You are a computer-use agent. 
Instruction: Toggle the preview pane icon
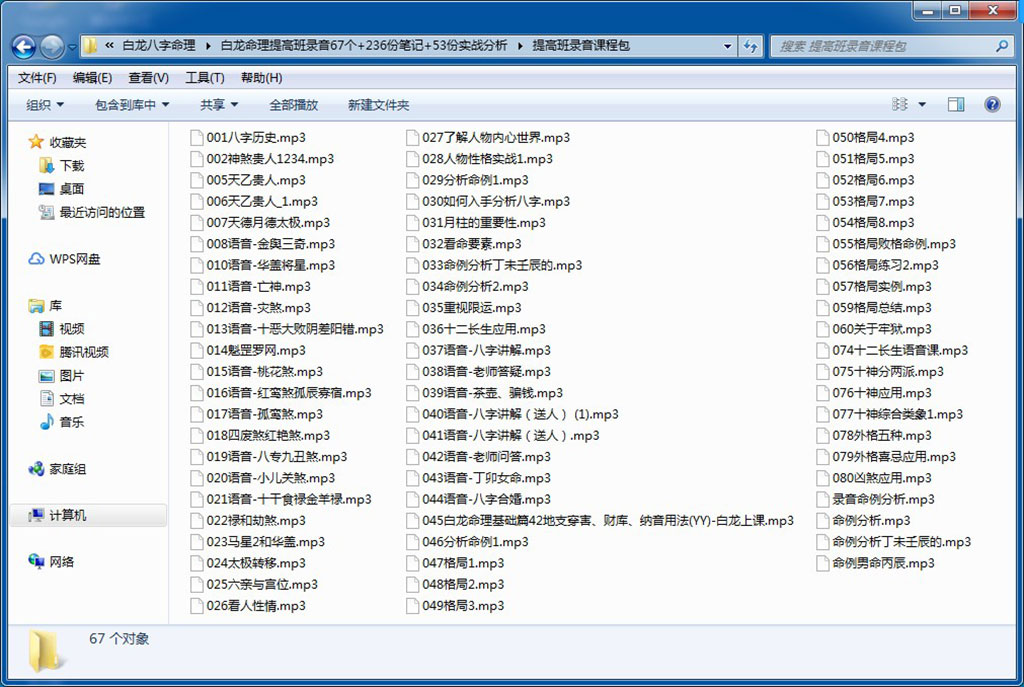click(956, 104)
